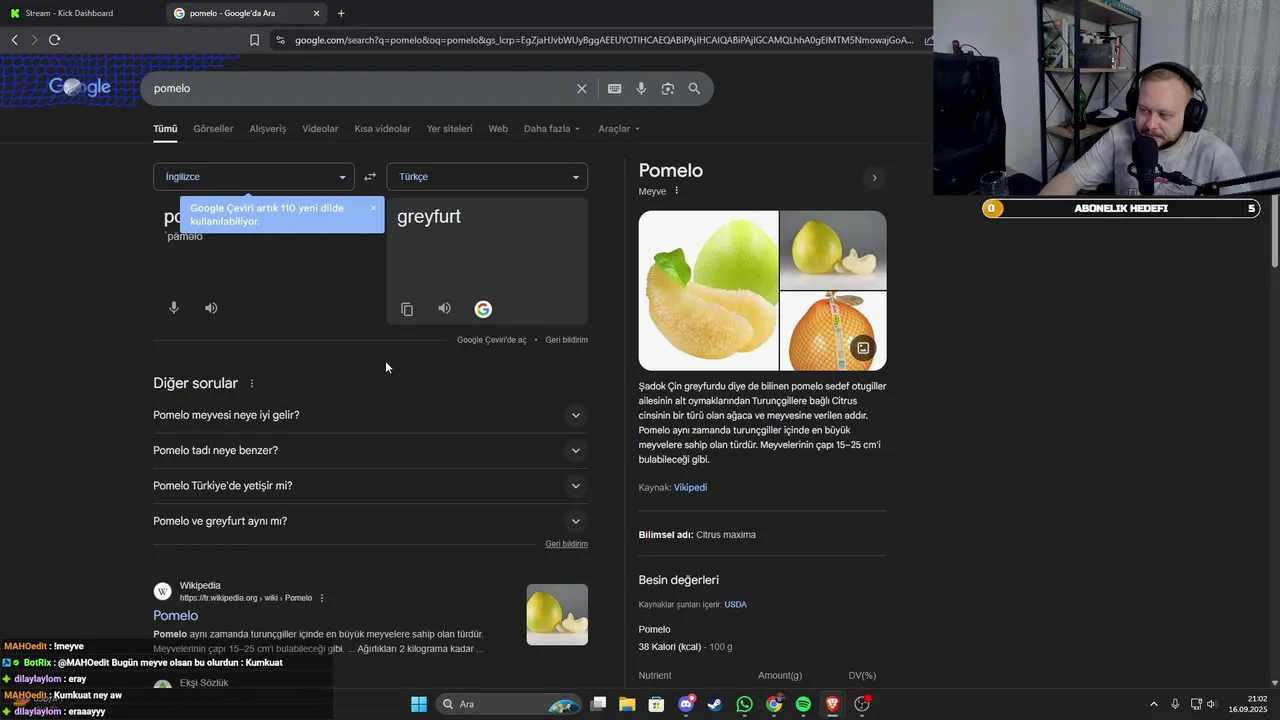This screenshot has width=1280, height=720.
Task: Open File Explorer from taskbar
Action: pyautogui.click(x=627, y=704)
